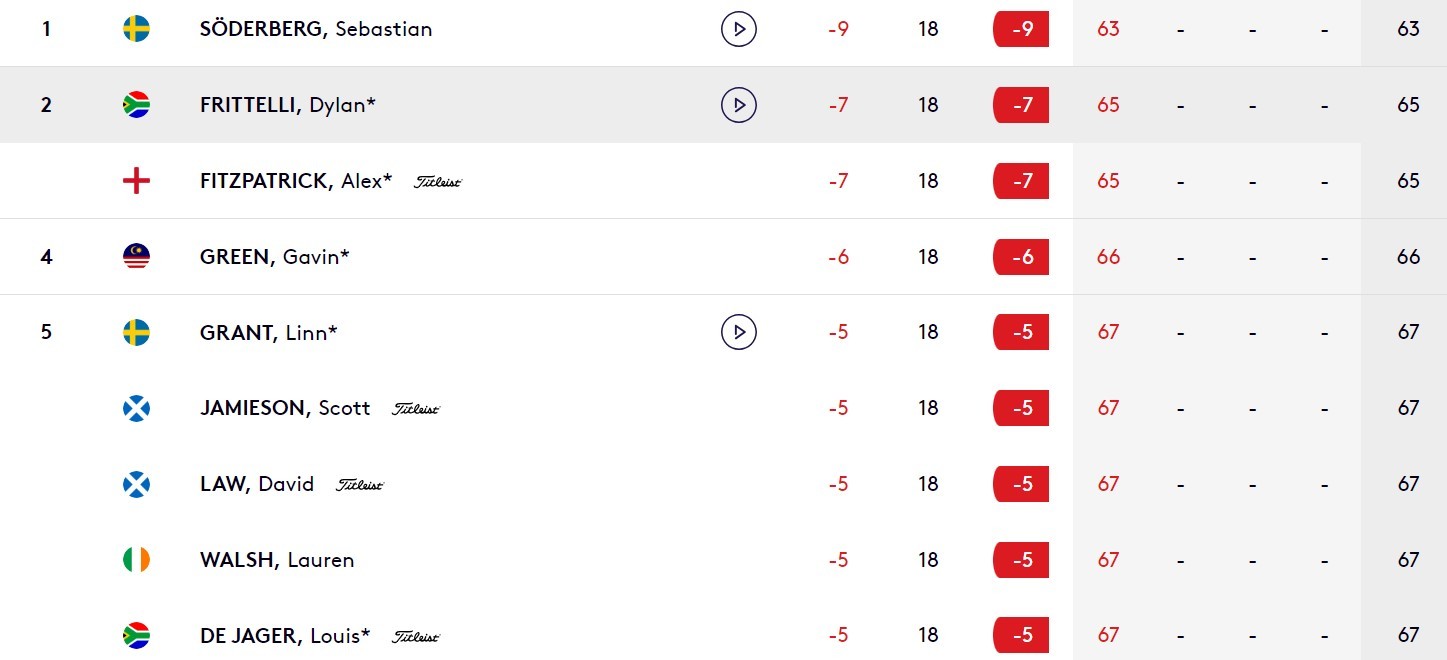Click Titleist logo next to David Law
The height and width of the screenshot is (660, 1447).
[360, 485]
